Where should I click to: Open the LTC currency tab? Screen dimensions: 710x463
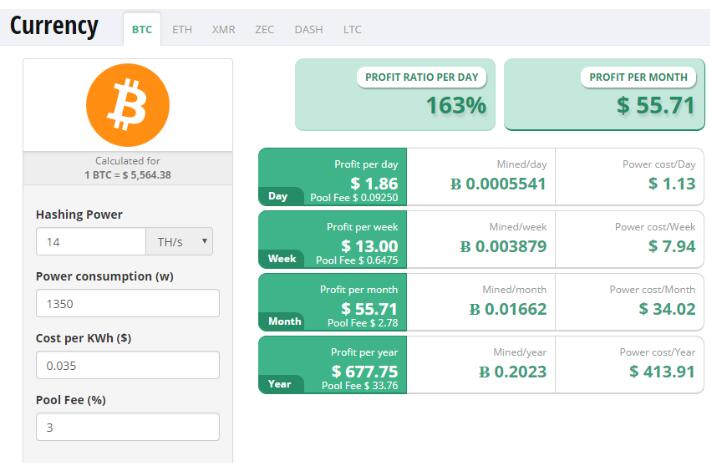352,29
